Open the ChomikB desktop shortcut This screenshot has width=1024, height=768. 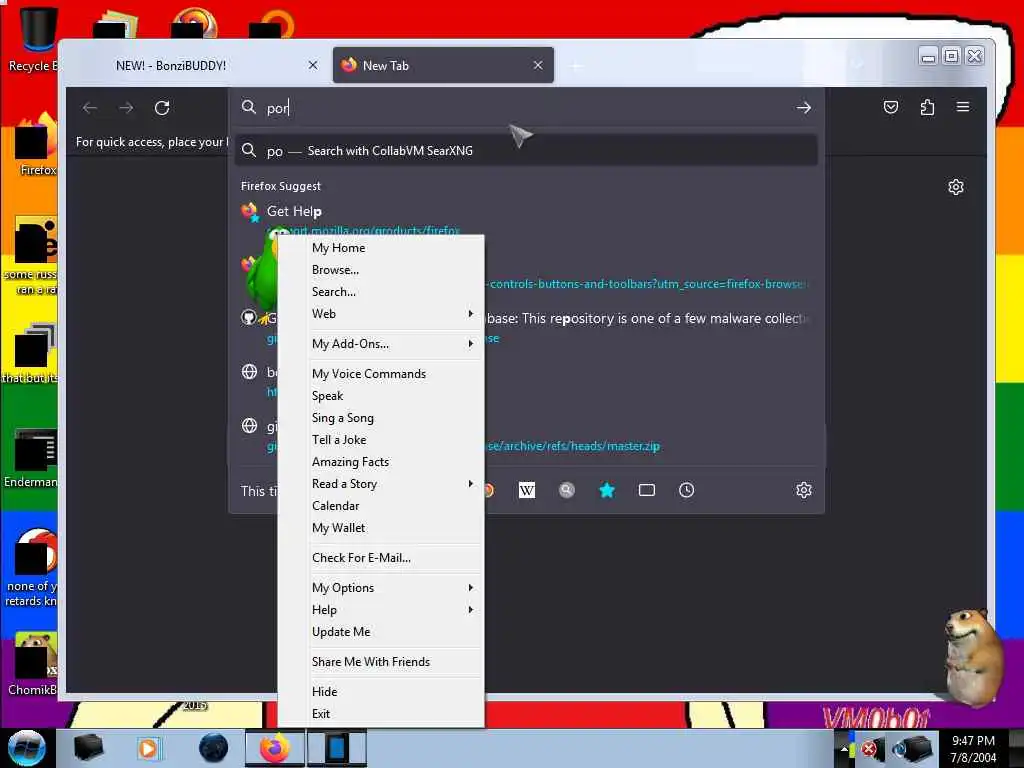(x=31, y=663)
